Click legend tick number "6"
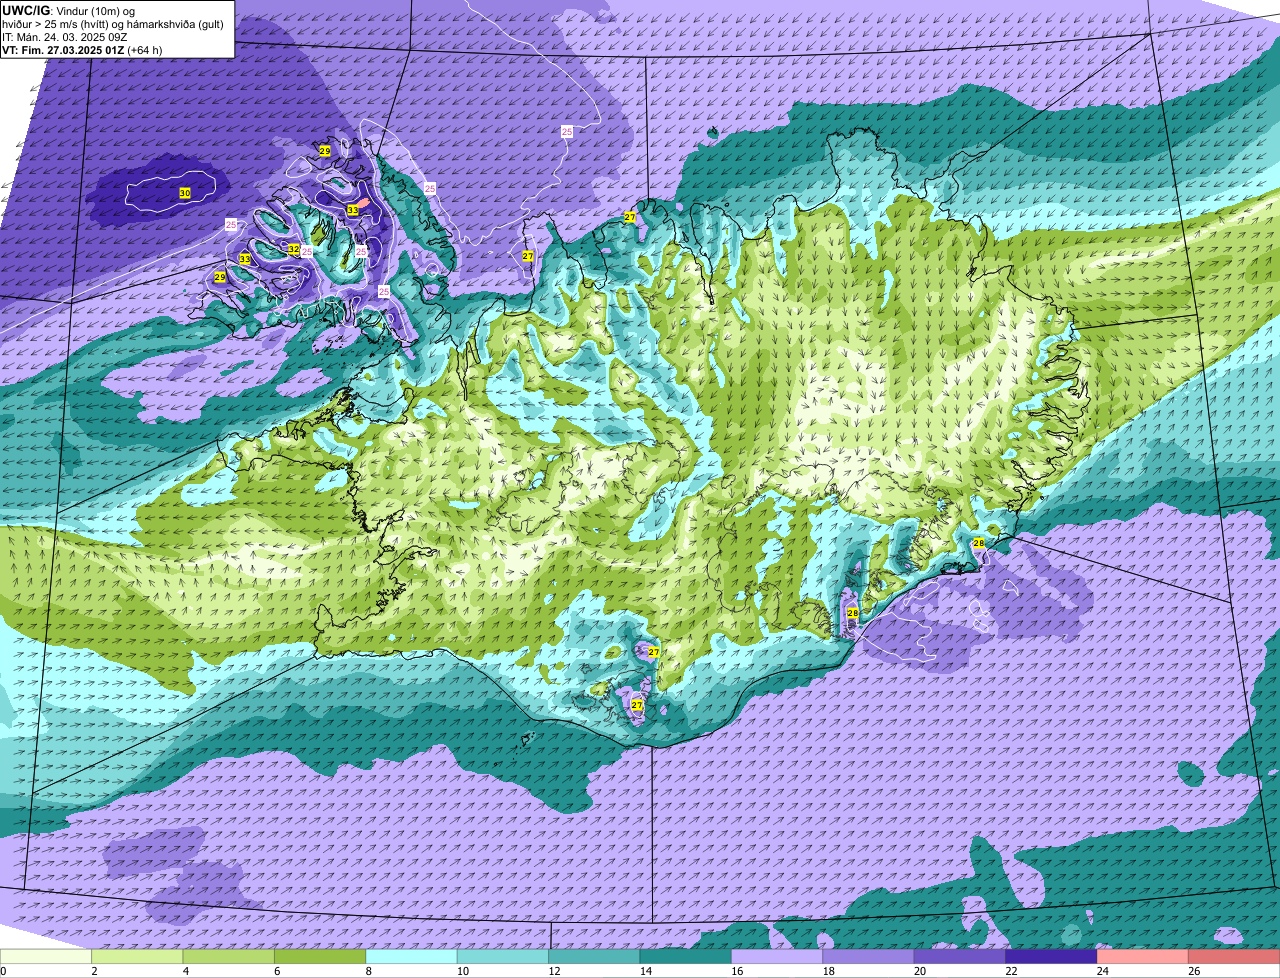This screenshot has height=978, width=1280. pyautogui.click(x=279, y=971)
